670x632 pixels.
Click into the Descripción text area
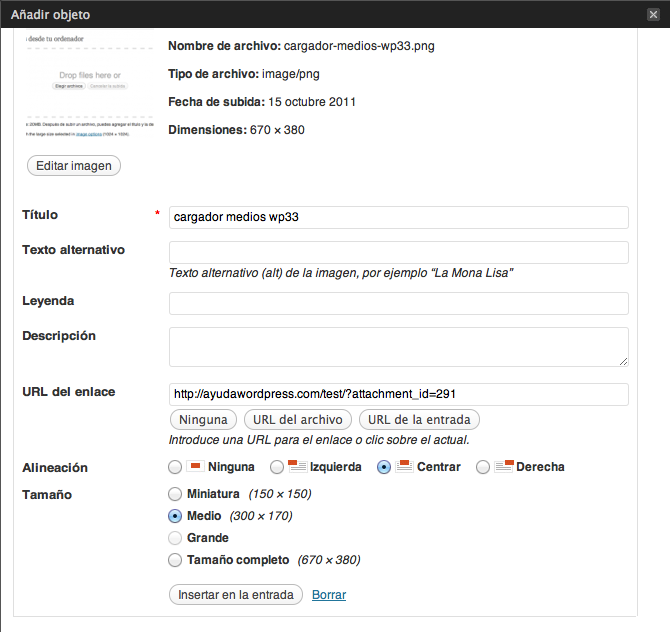(x=398, y=347)
